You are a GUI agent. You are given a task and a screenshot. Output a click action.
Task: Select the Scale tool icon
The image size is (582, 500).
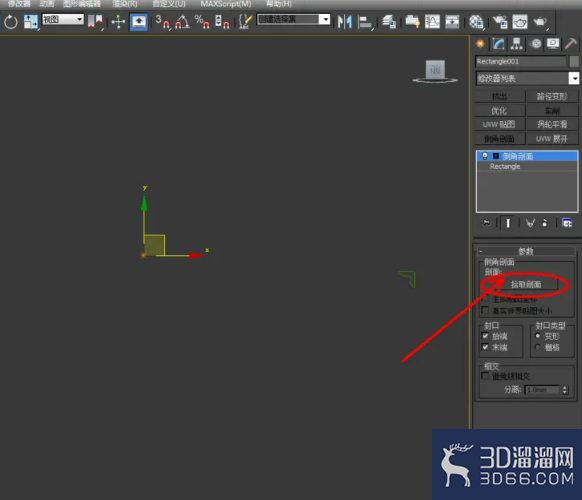pos(30,22)
